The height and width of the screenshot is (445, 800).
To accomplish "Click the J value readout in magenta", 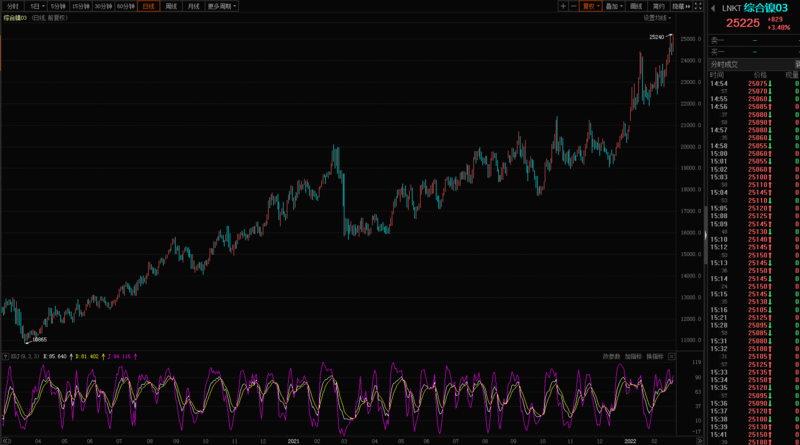I will 119,356.
